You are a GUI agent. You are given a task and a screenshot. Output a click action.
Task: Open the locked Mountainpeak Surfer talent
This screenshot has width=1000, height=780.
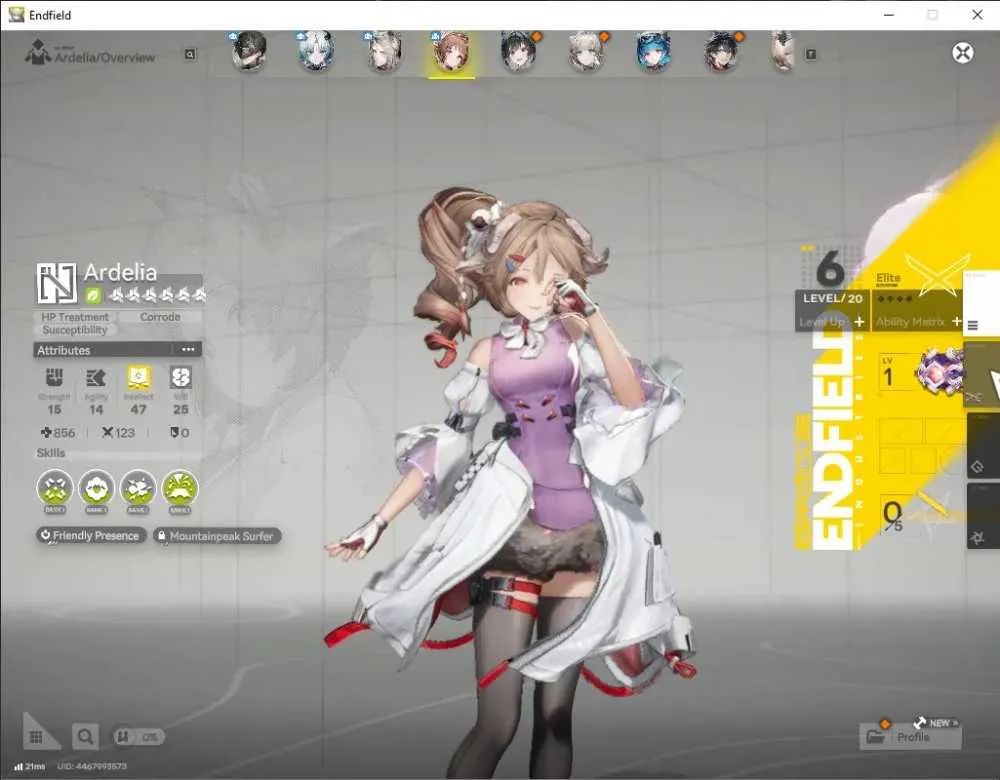tap(216, 536)
